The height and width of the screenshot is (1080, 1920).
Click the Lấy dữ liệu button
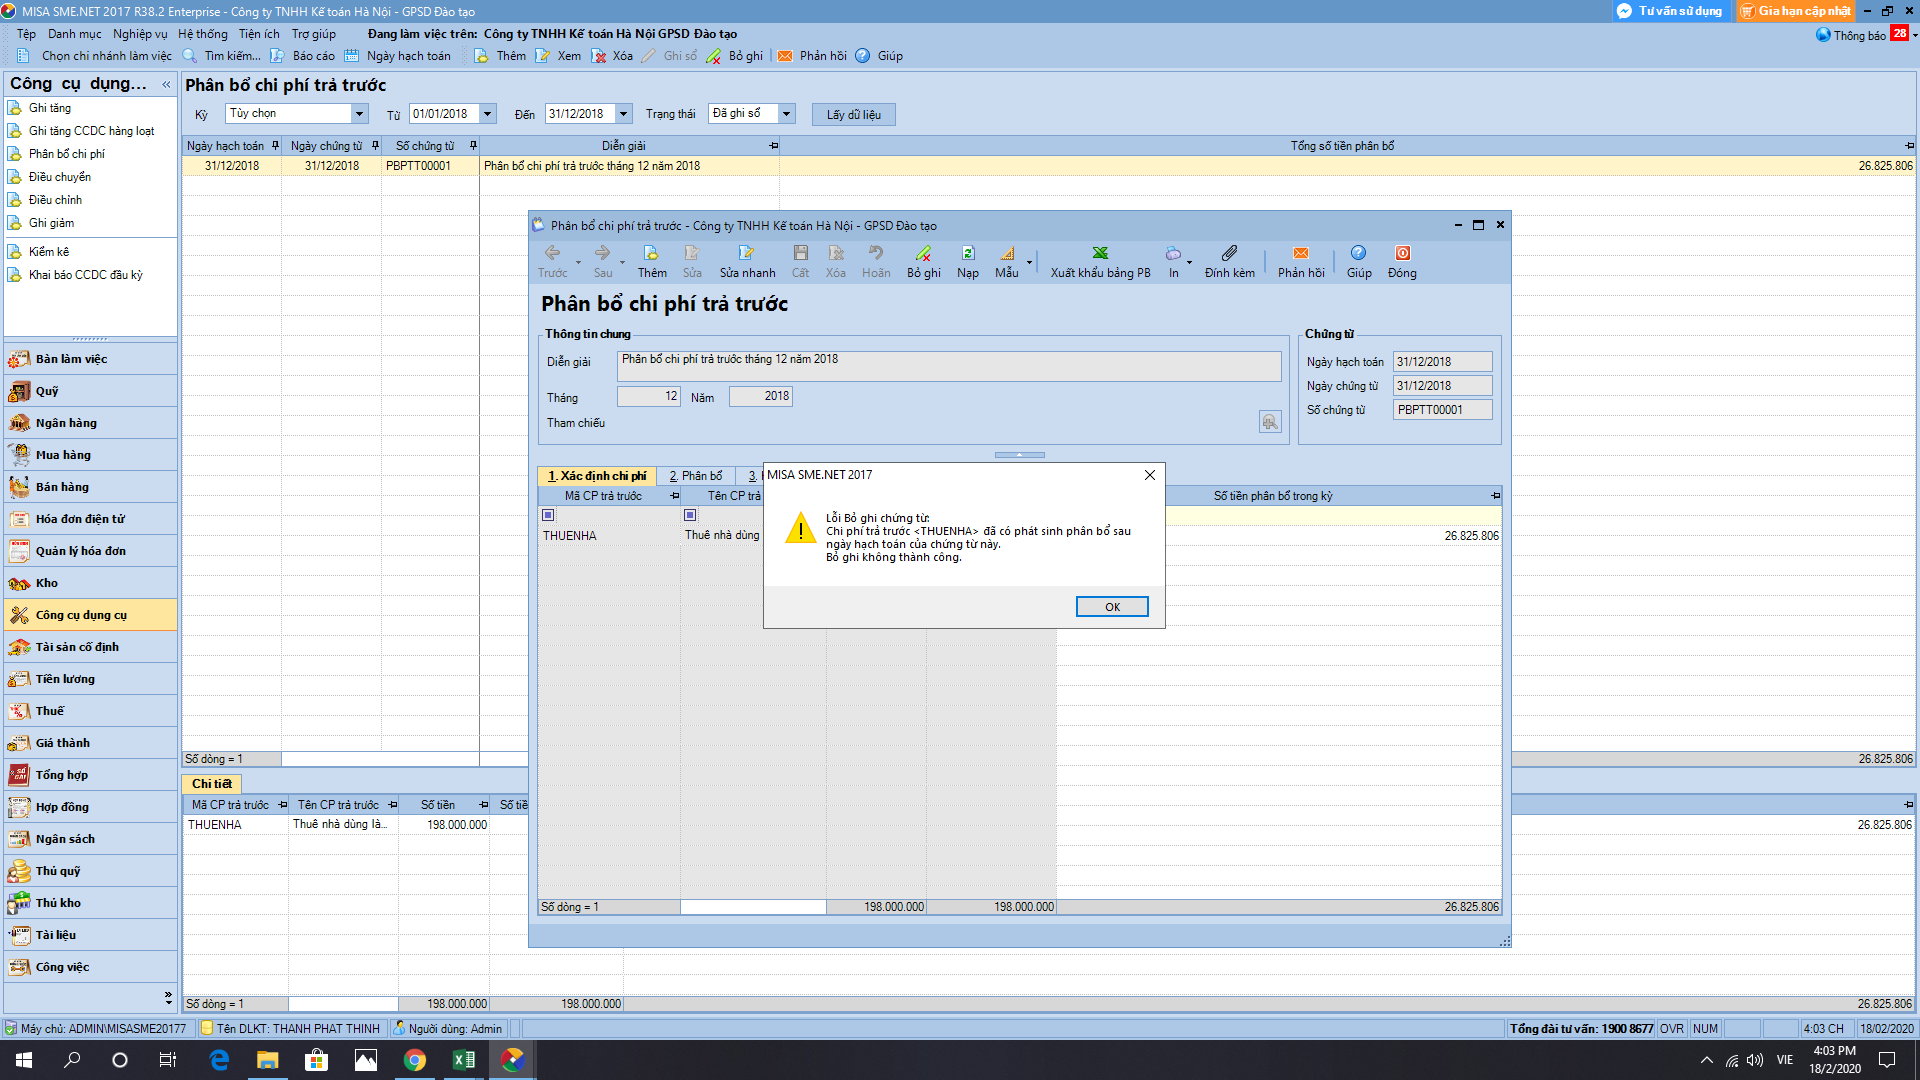pos(853,115)
